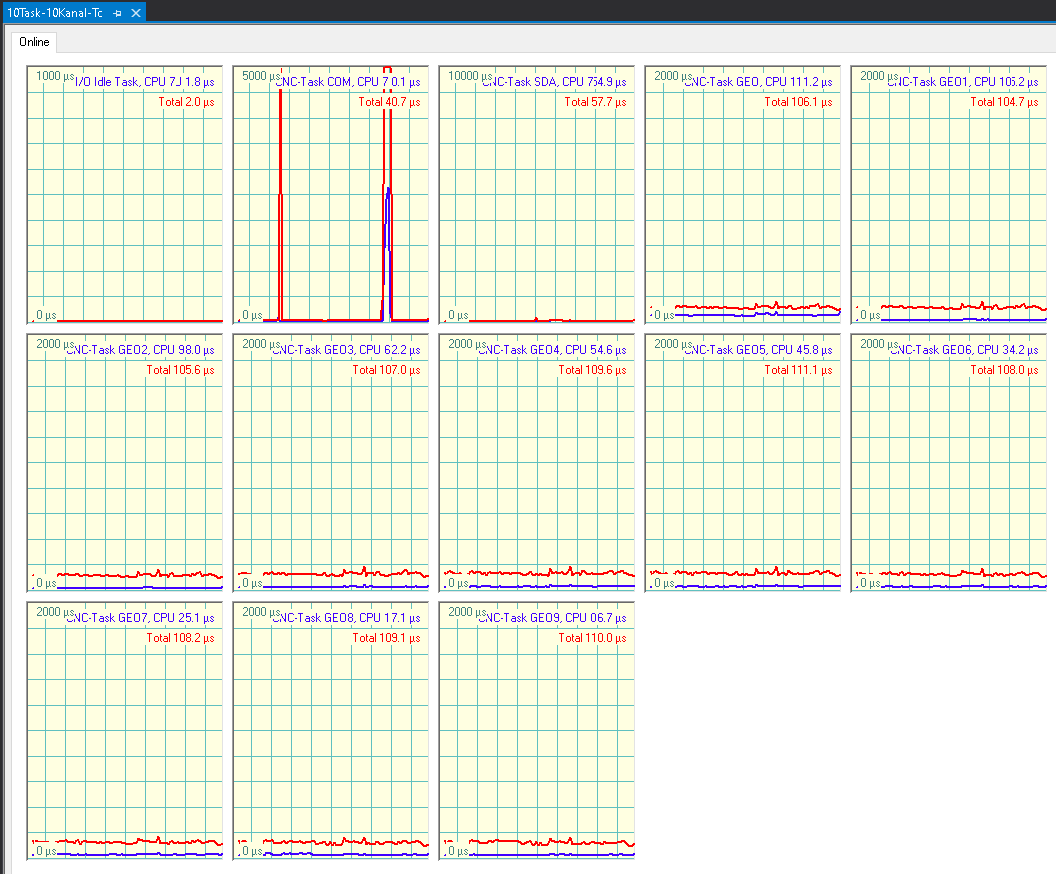1056x874 pixels.
Task: Open the CNC-Task GEO6 graph
Action: 949,463
